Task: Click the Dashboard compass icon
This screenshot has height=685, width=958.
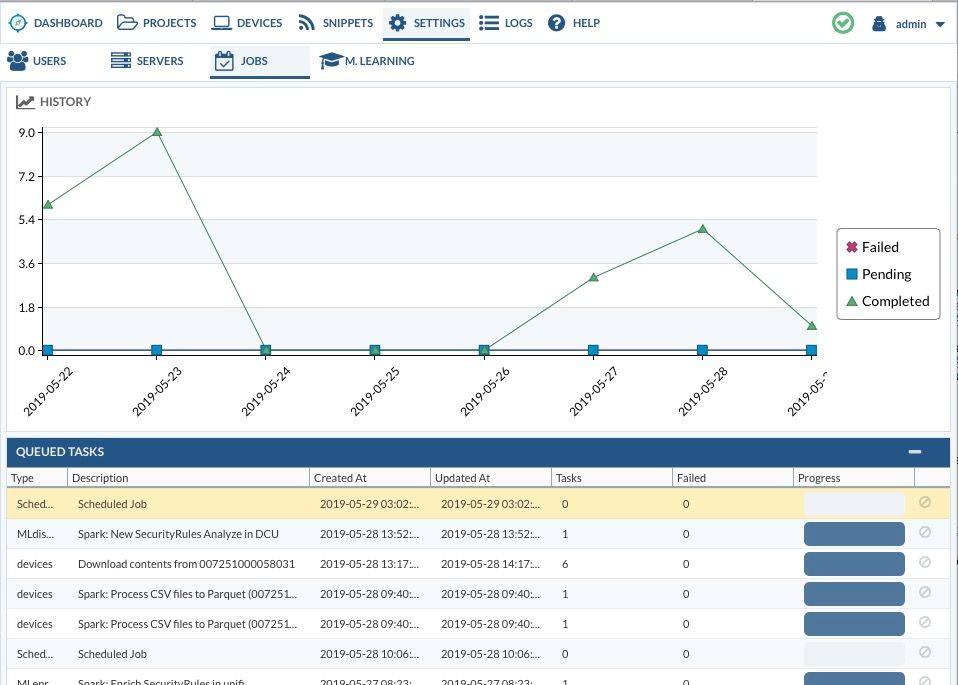Action: (18, 23)
